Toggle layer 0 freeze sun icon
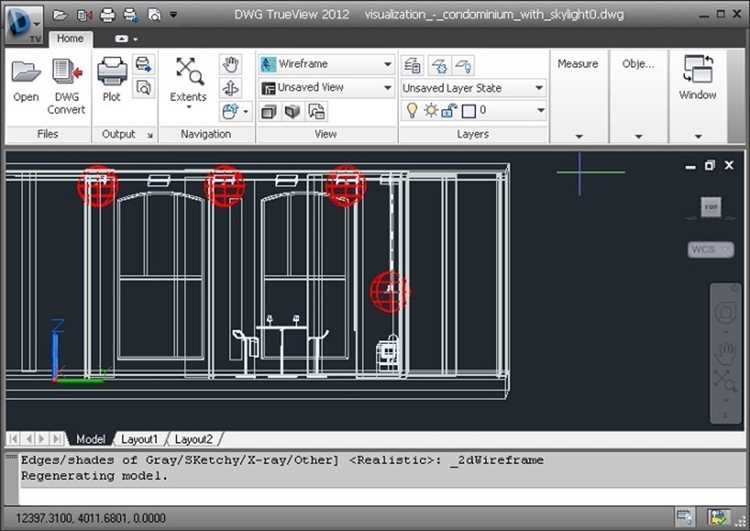This screenshot has height=531, width=750. (431, 111)
